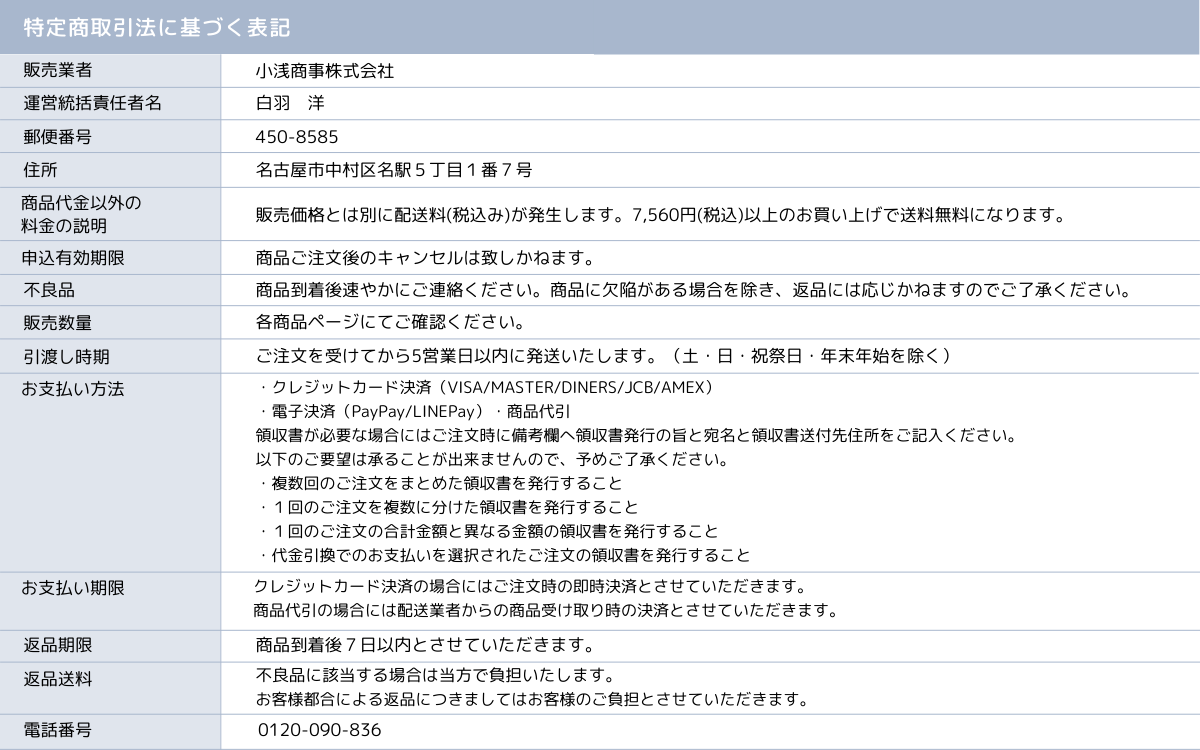
Task: Click the 申込有効期限 label
Action: [x=73, y=258]
